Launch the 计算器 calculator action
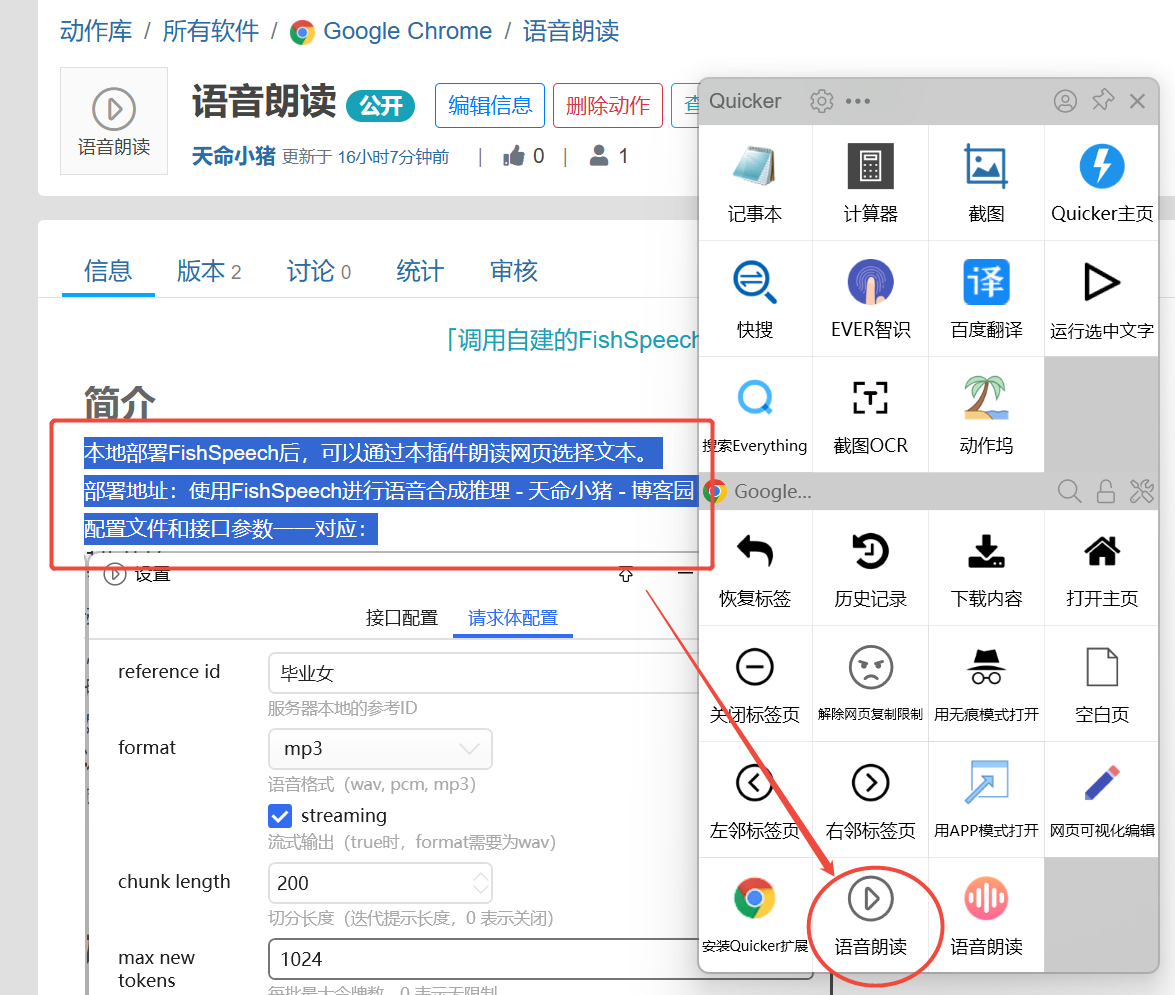The height and width of the screenshot is (995, 1175). click(x=870, y=183)
